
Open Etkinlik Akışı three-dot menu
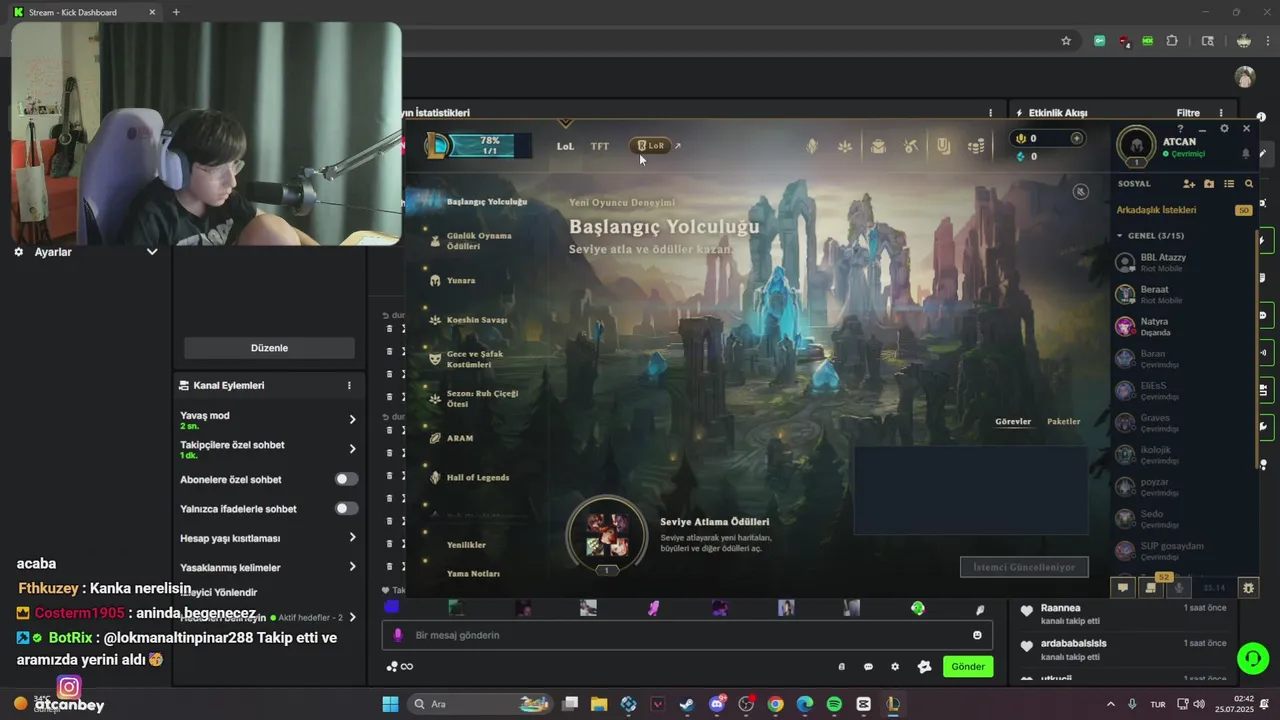(x=1221, y=113)
